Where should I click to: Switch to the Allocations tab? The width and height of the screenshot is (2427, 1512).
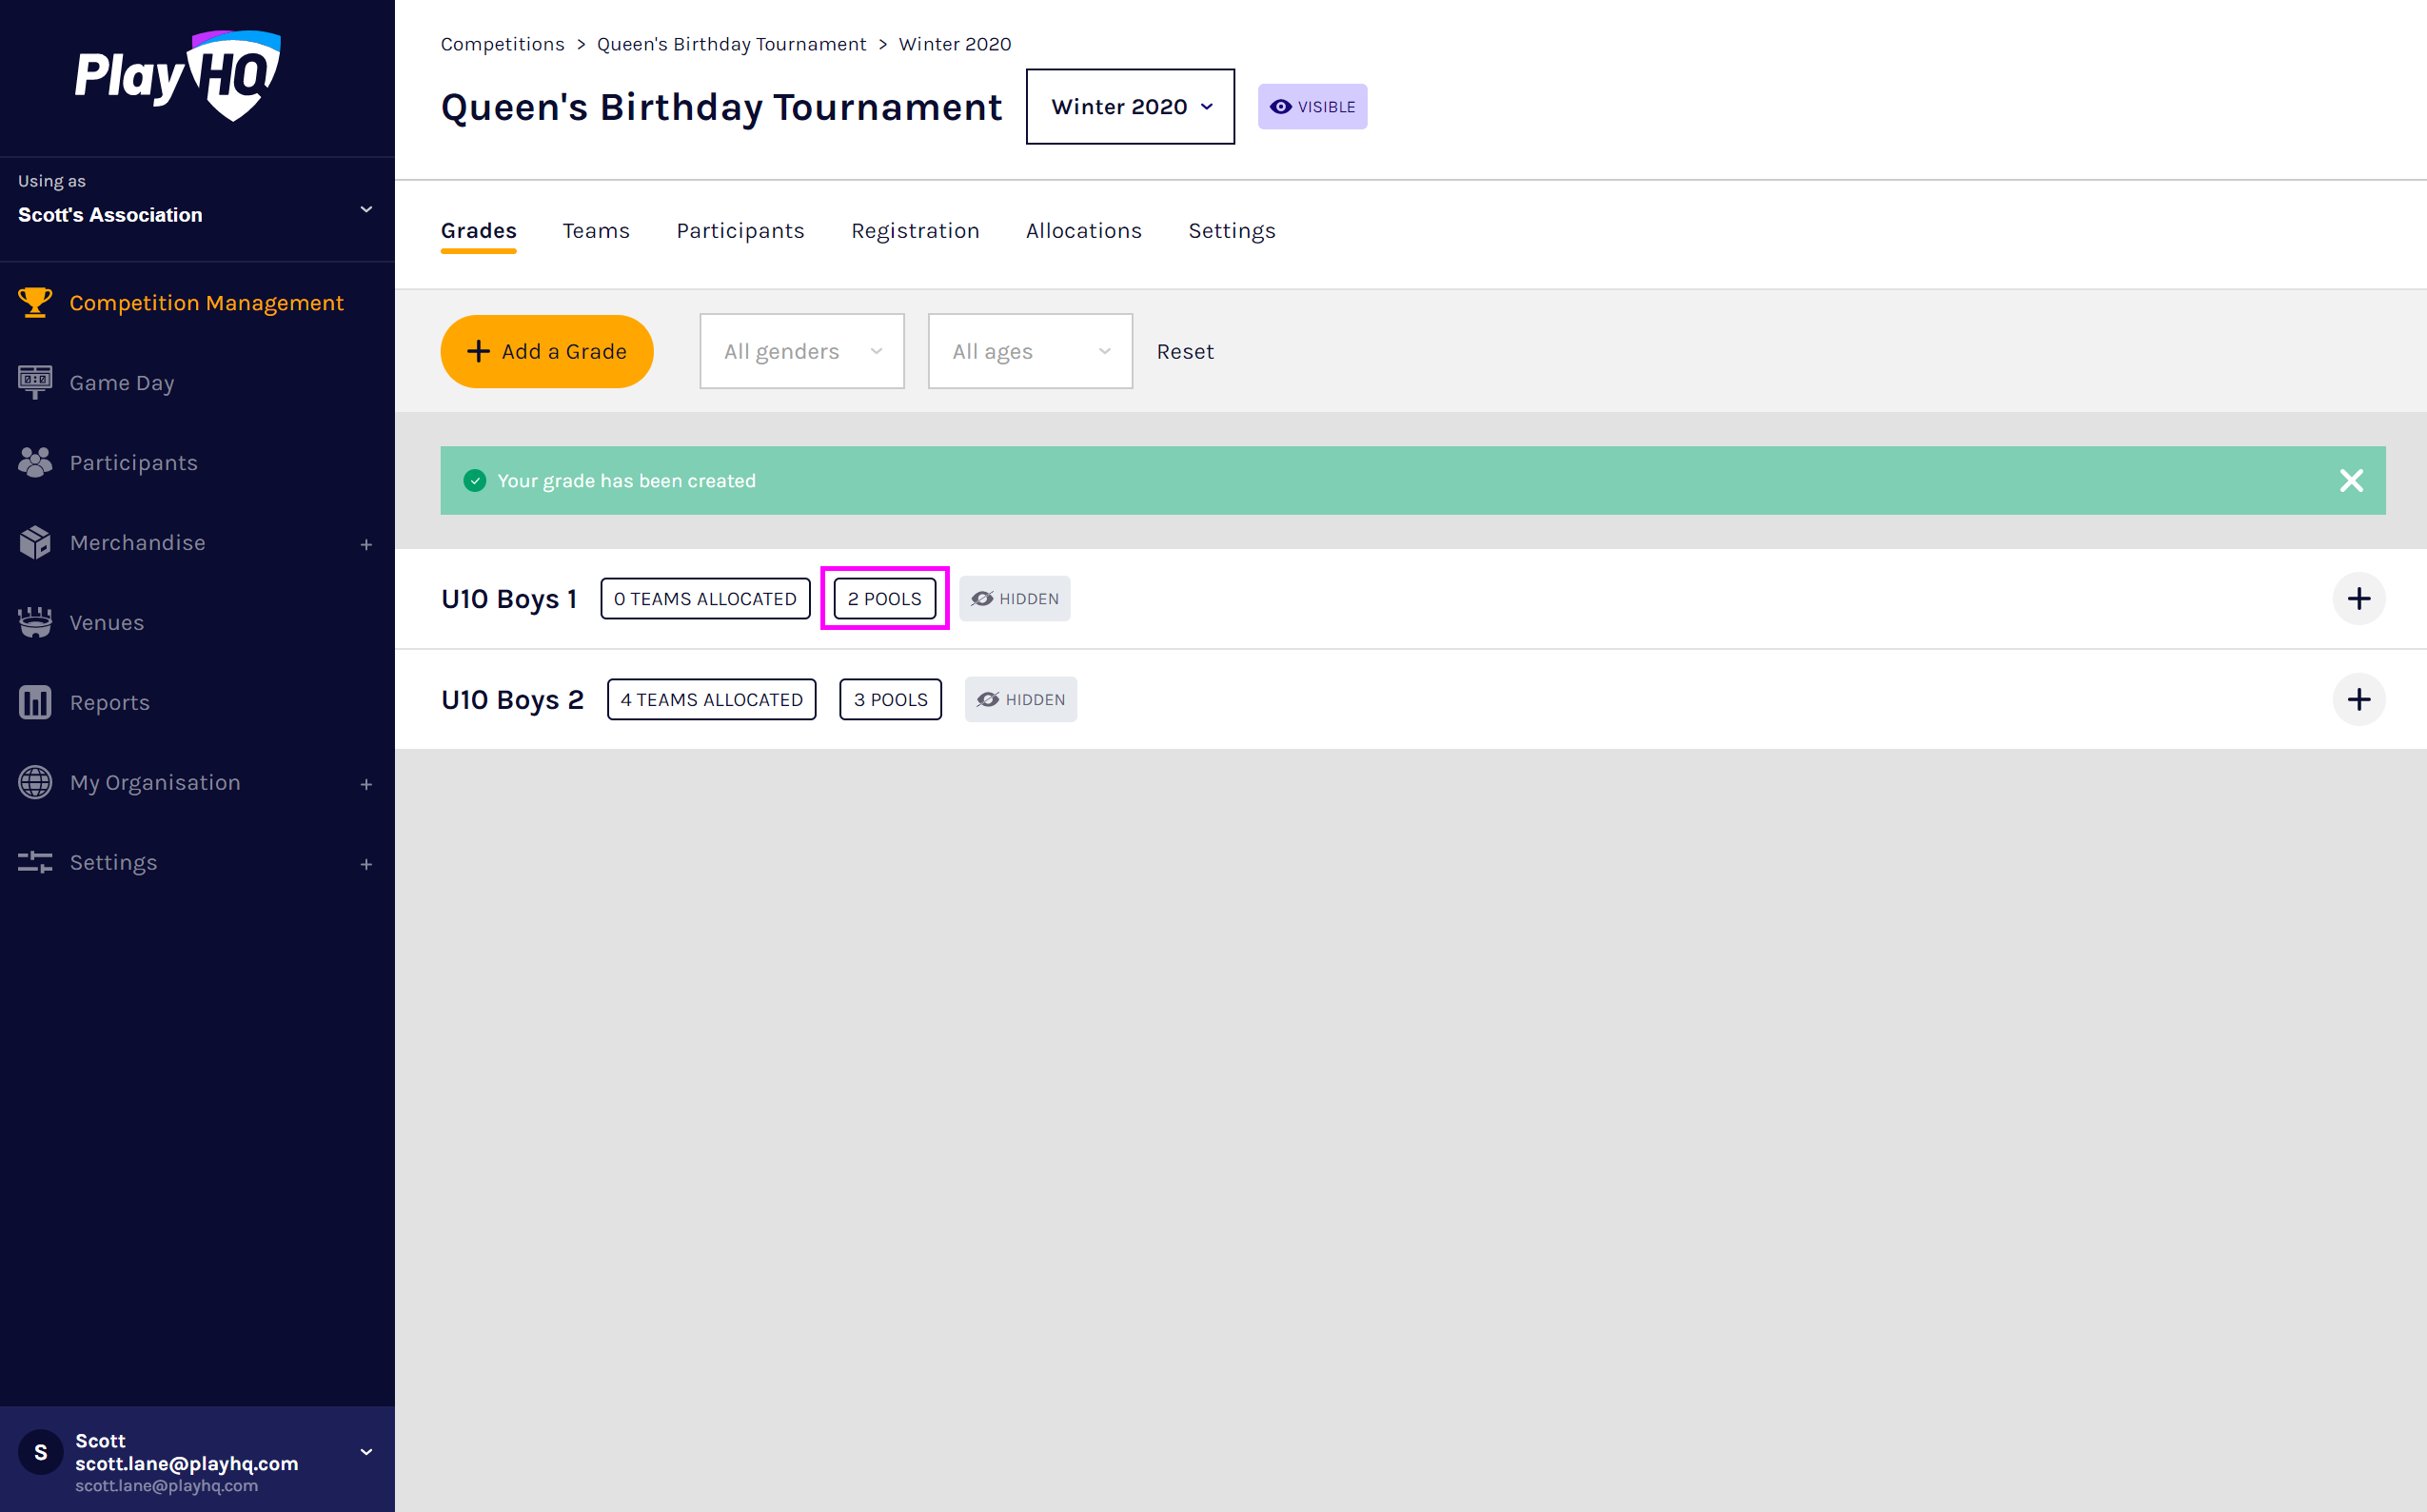[1083, 231]
